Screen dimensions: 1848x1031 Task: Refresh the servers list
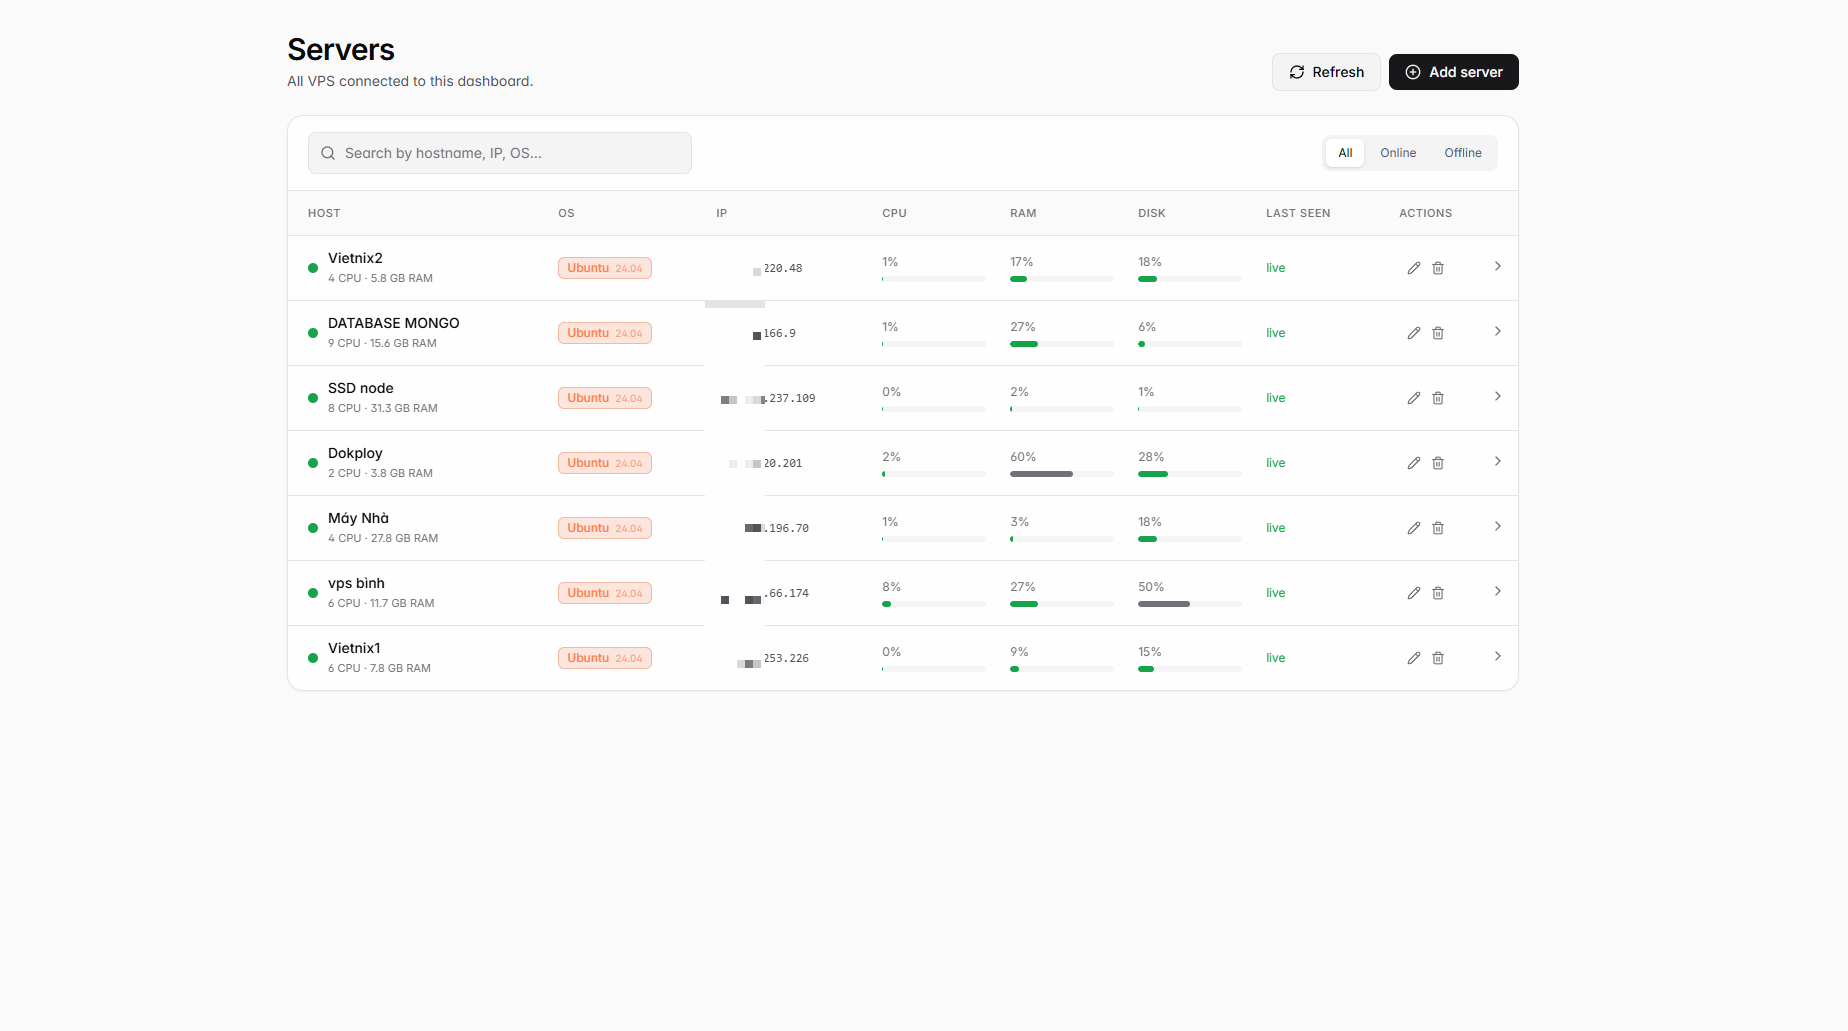pos(1326,72)
